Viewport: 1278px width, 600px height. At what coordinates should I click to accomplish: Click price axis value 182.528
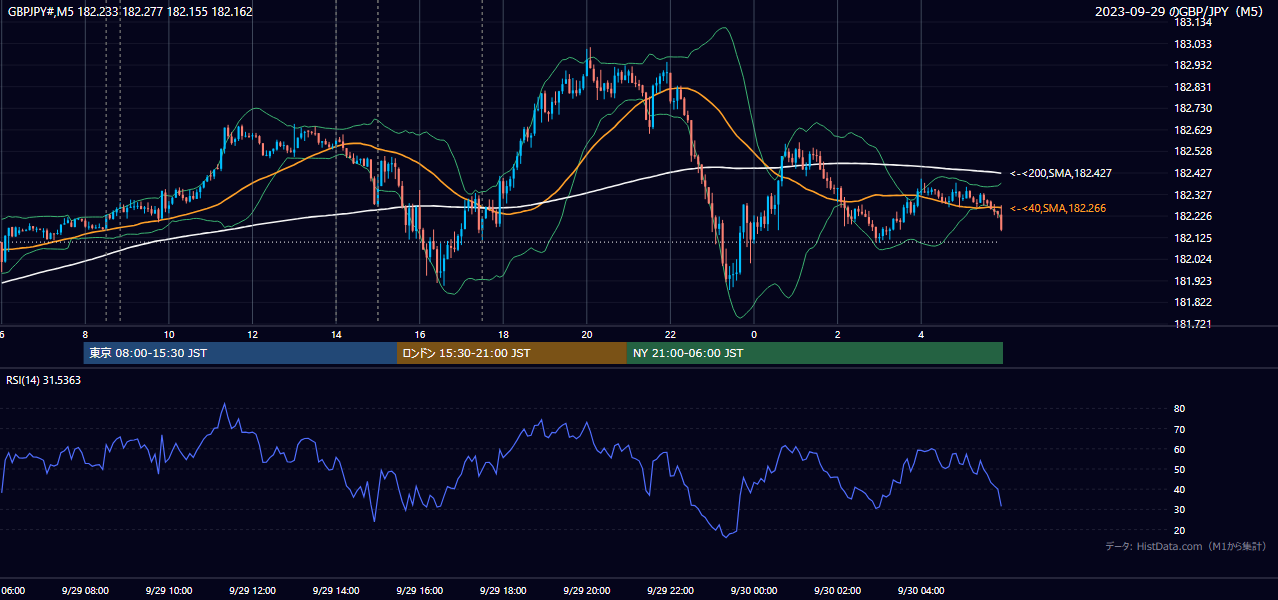(x=1193, y=151)
